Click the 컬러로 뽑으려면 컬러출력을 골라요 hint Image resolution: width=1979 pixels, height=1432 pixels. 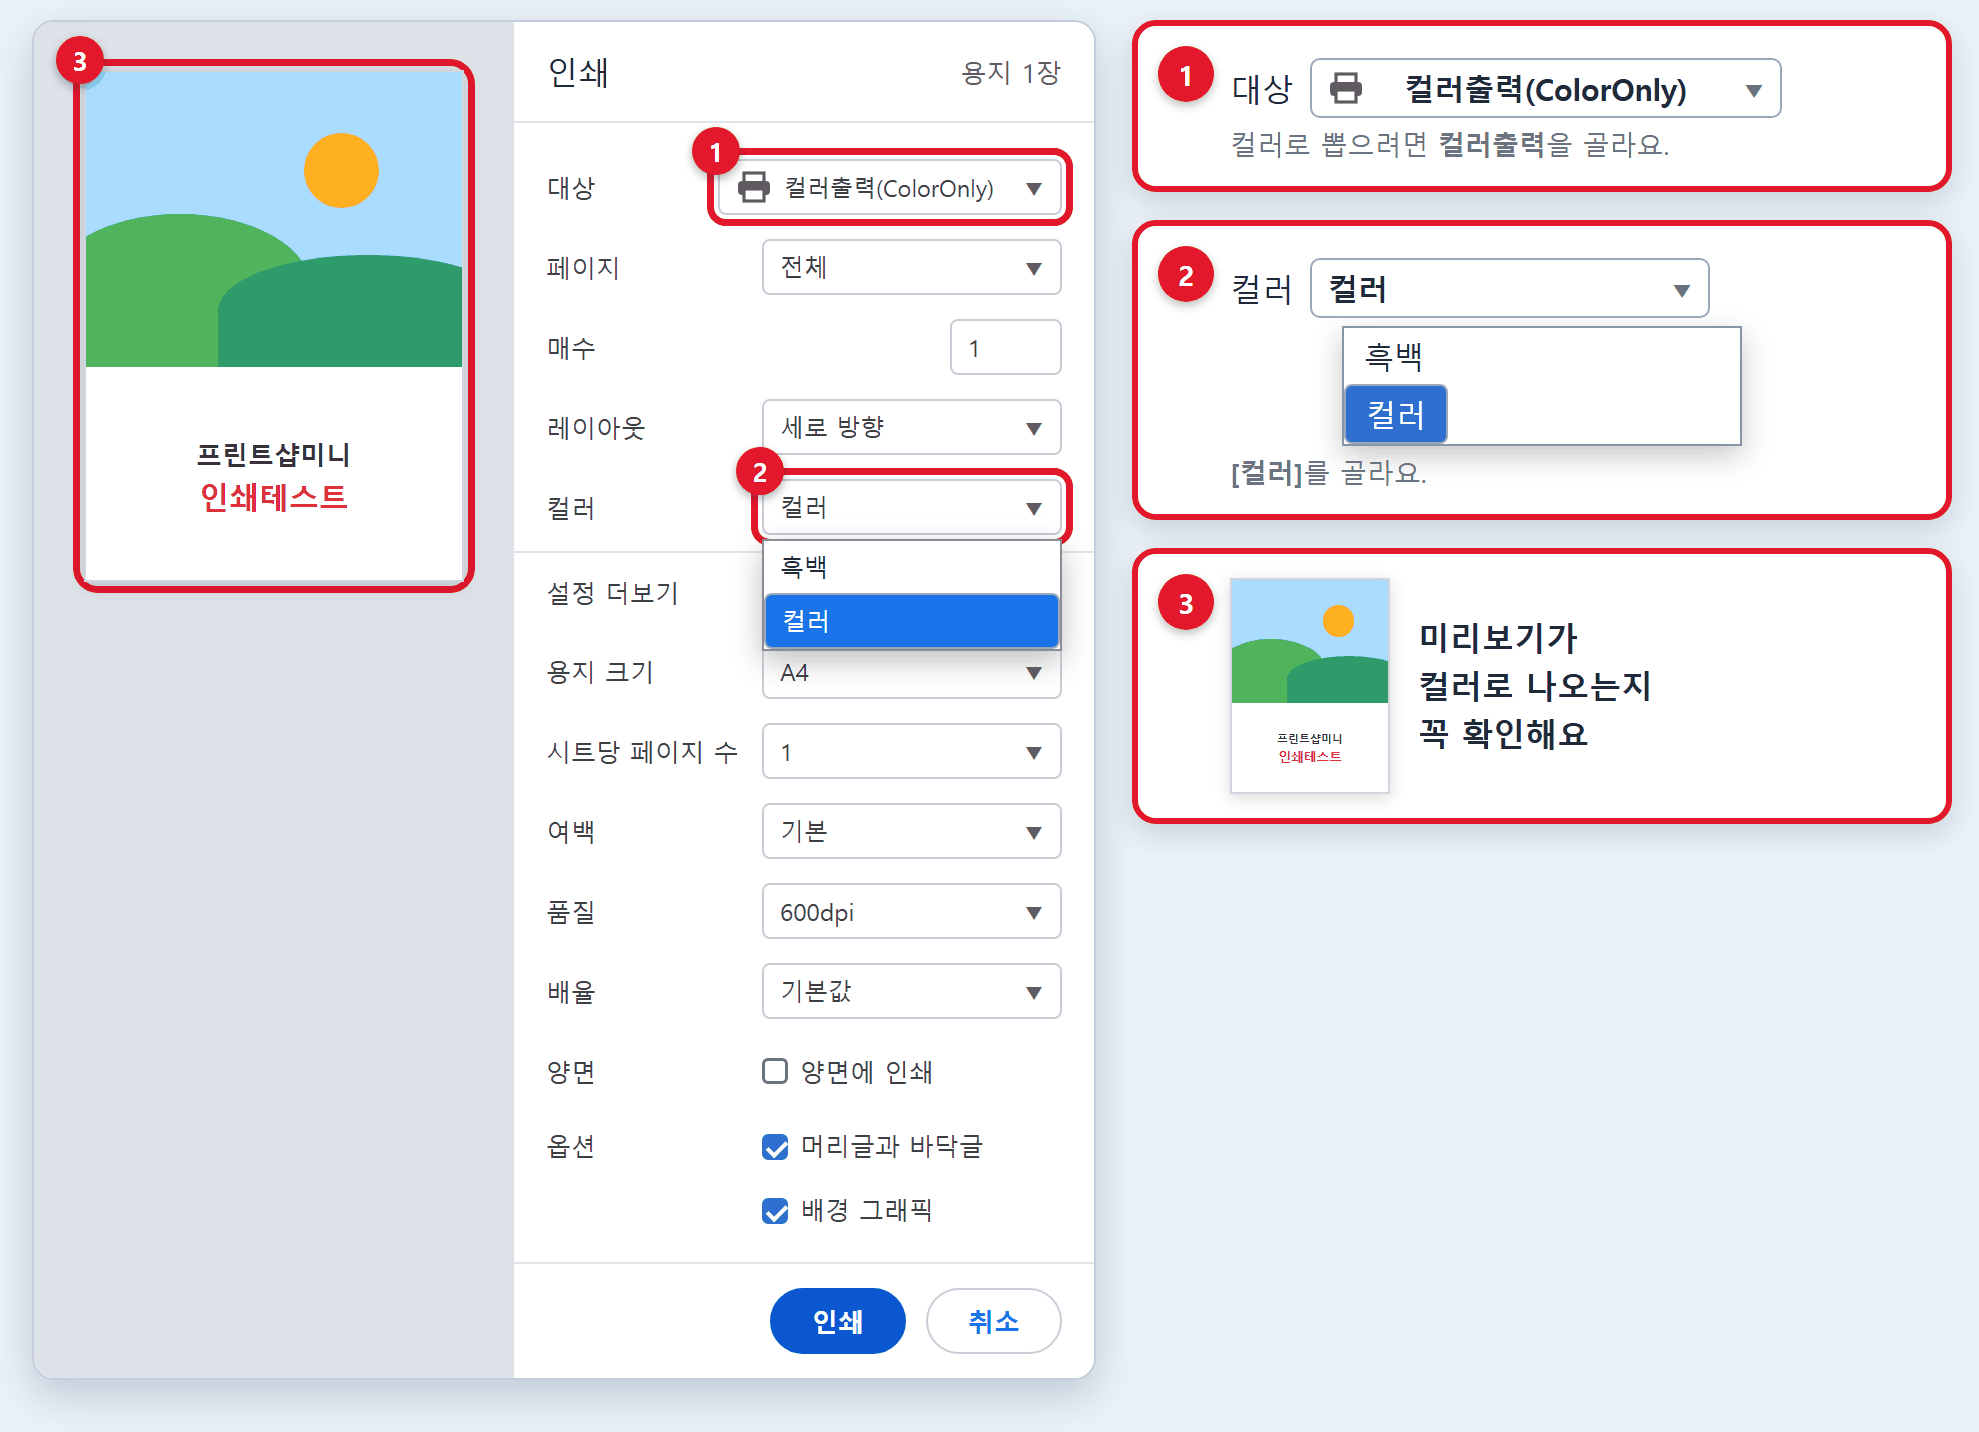coord(1450,144)
